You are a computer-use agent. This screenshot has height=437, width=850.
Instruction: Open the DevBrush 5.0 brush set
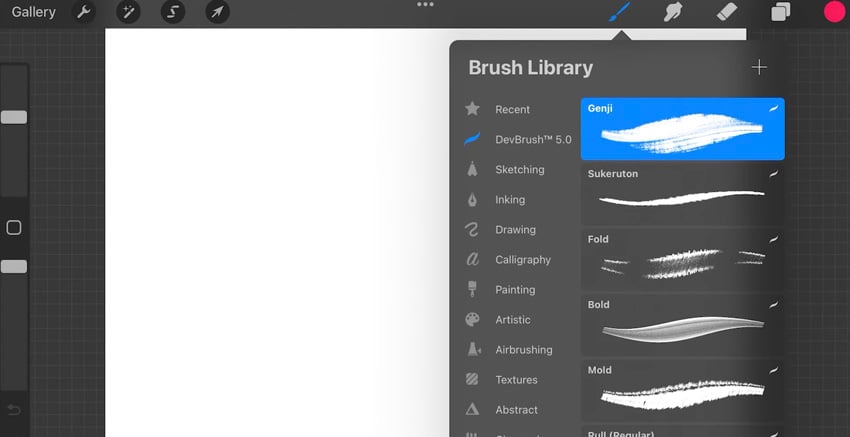click(x=518, y=139)
